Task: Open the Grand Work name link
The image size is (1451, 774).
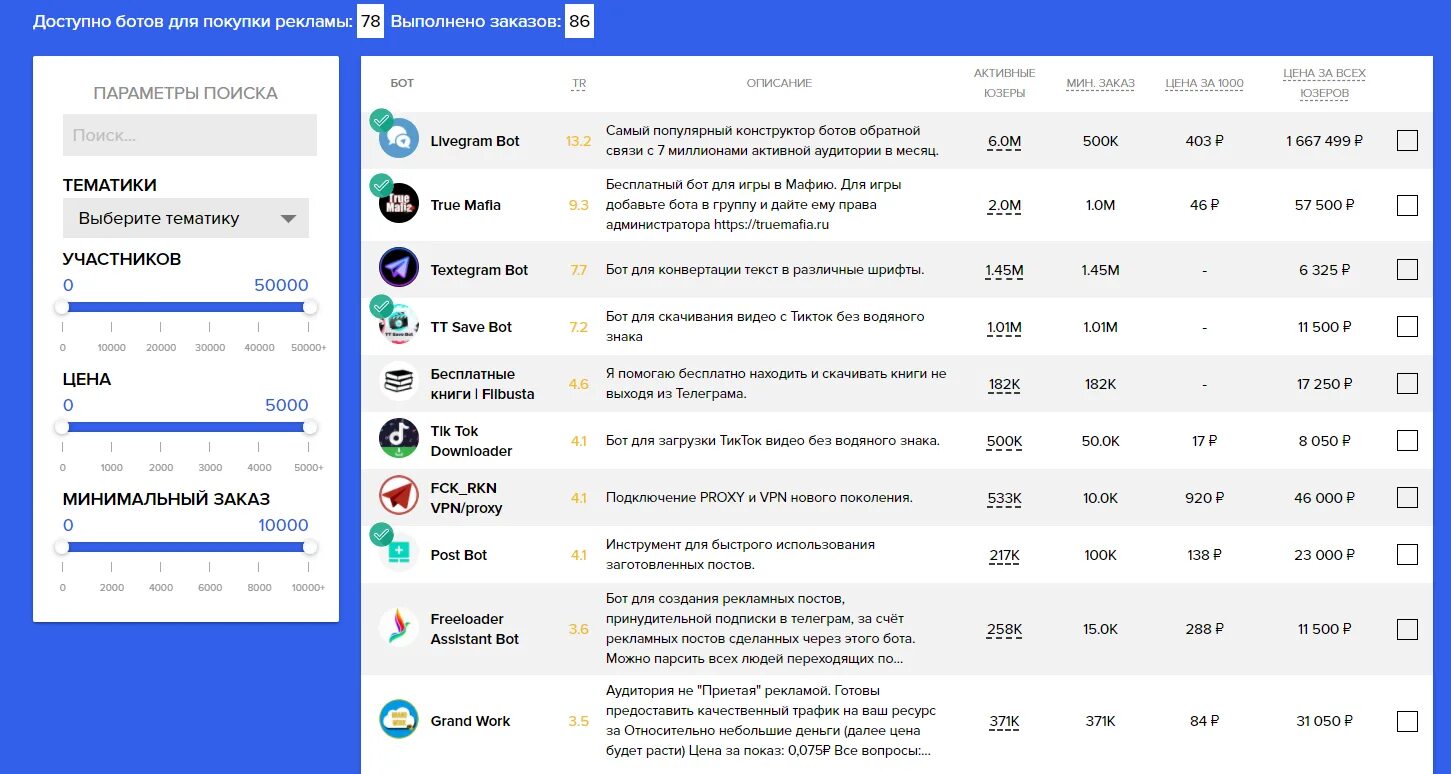Action: (x=470, y=721)
